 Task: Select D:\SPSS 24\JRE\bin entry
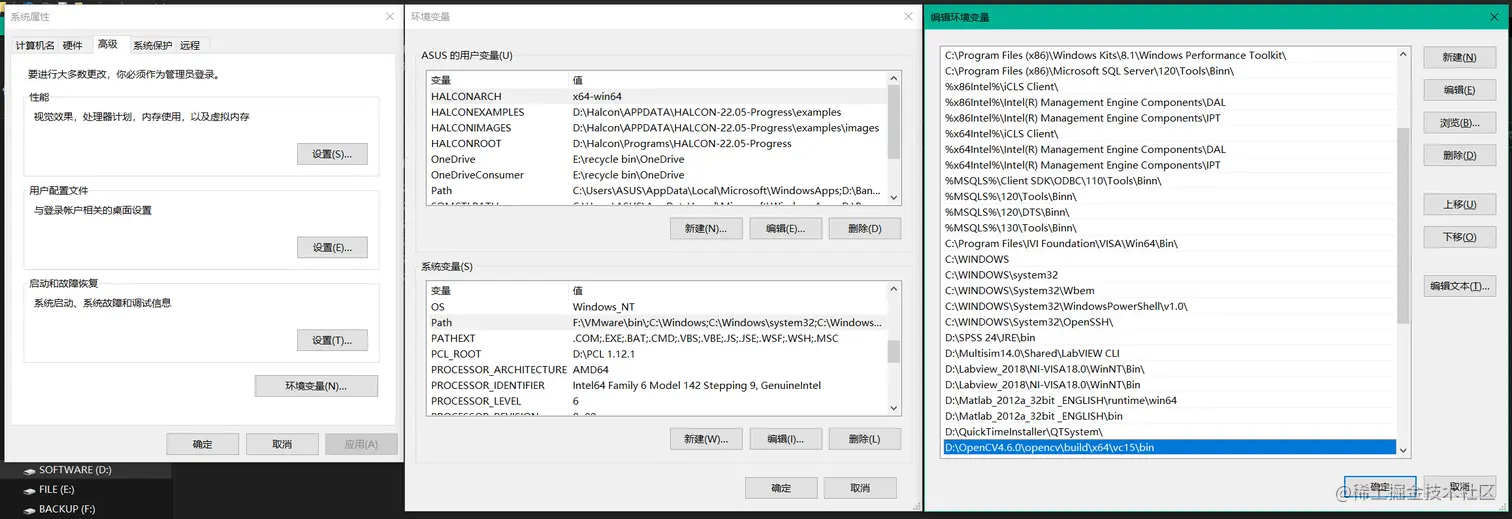click(x=1169, y=337)
